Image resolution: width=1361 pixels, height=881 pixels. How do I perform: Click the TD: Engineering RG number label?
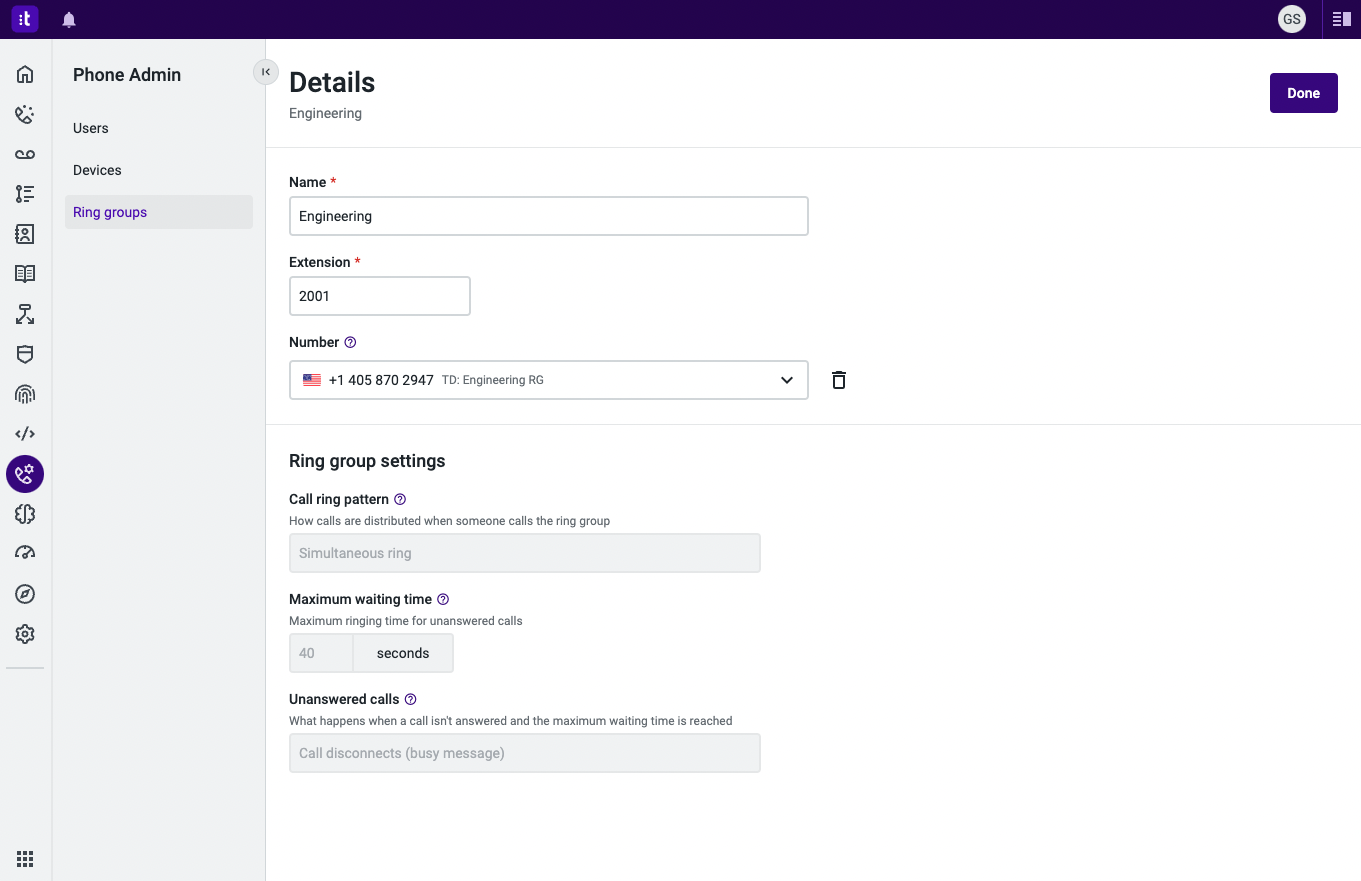coord(493,380)
